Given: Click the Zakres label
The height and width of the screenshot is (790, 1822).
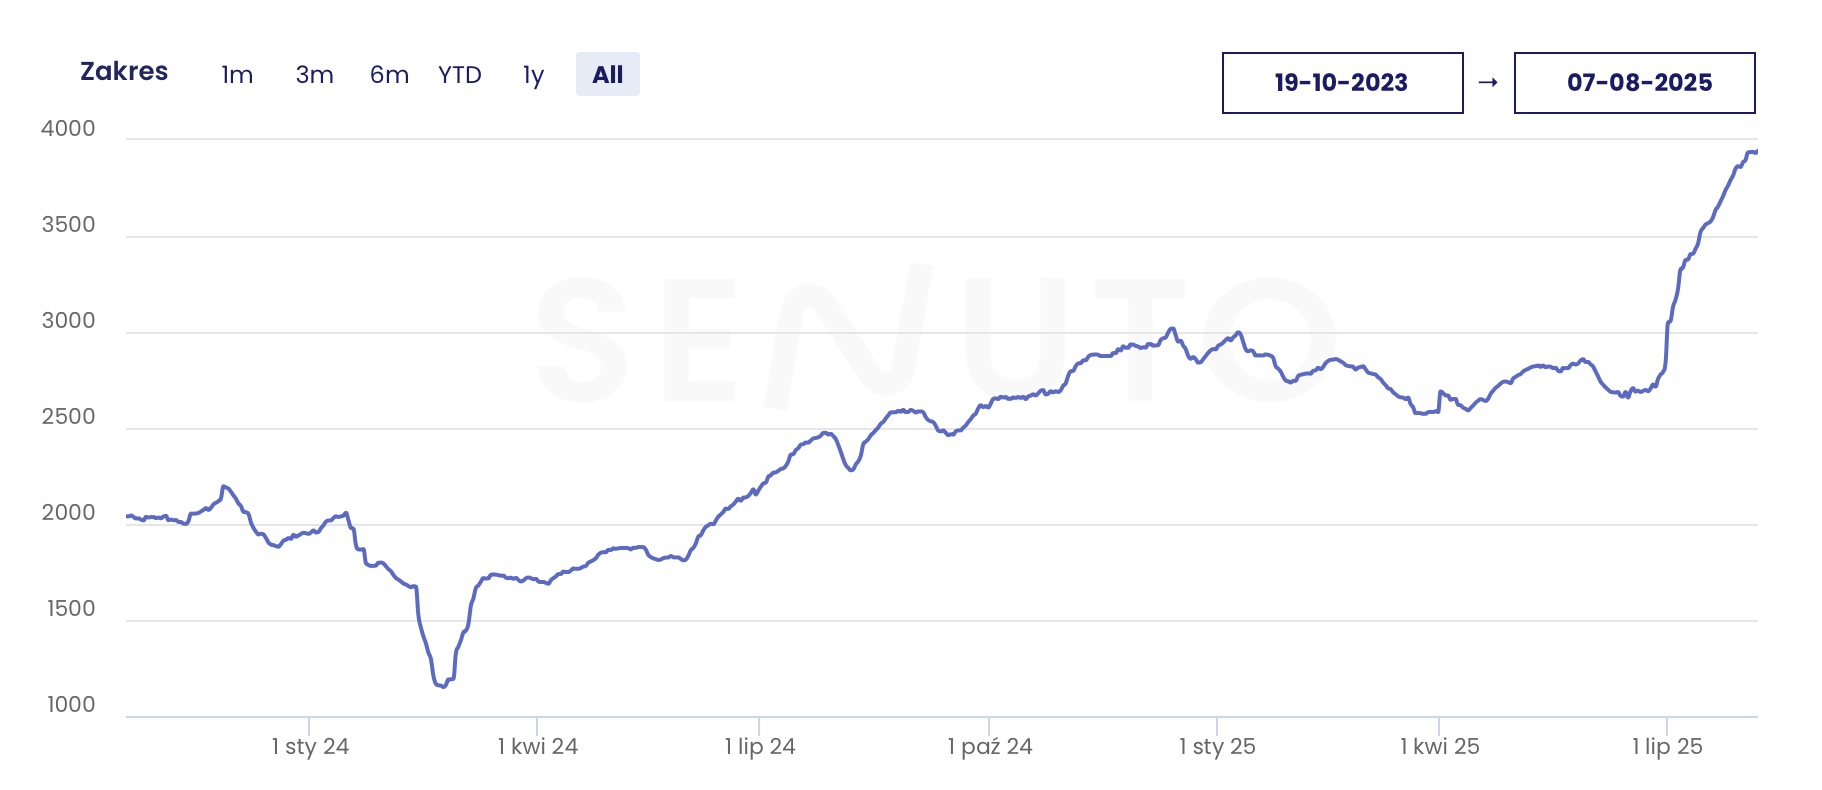Looking at the screenshot, I should (124, 72).
